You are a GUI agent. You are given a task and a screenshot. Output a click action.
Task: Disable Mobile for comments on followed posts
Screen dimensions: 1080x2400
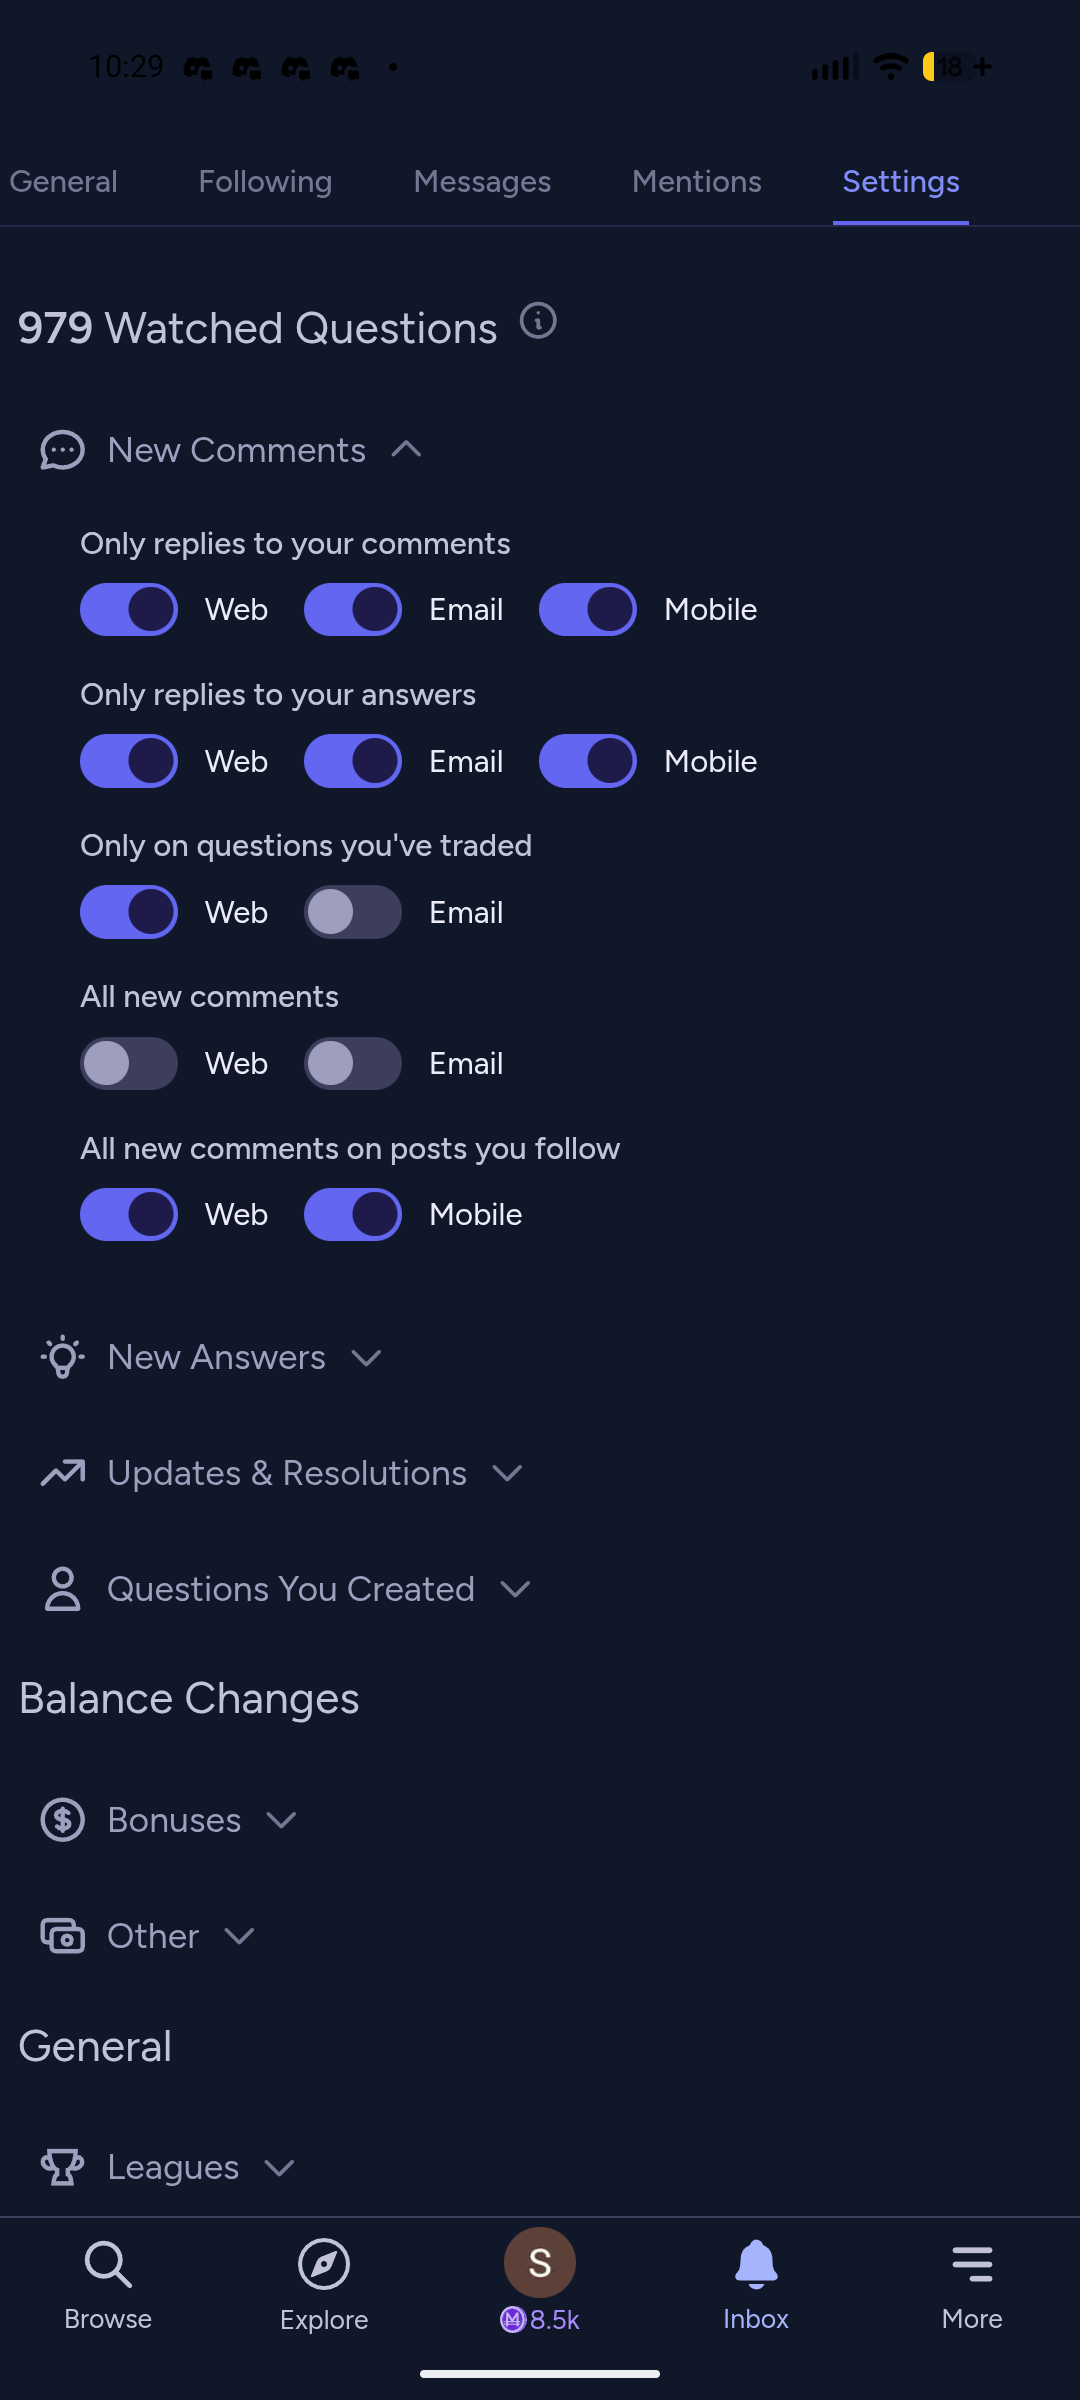click(353, 1214)
